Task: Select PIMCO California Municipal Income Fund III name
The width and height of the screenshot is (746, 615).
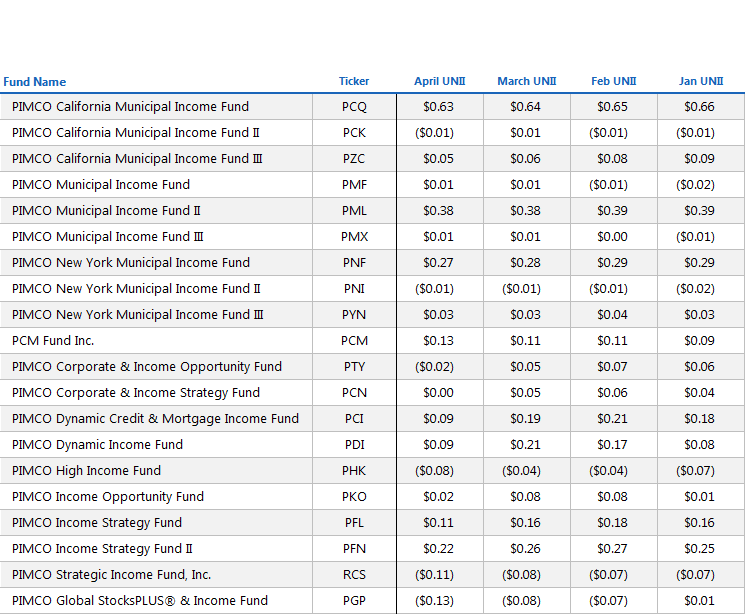Action: coord(137,158)
